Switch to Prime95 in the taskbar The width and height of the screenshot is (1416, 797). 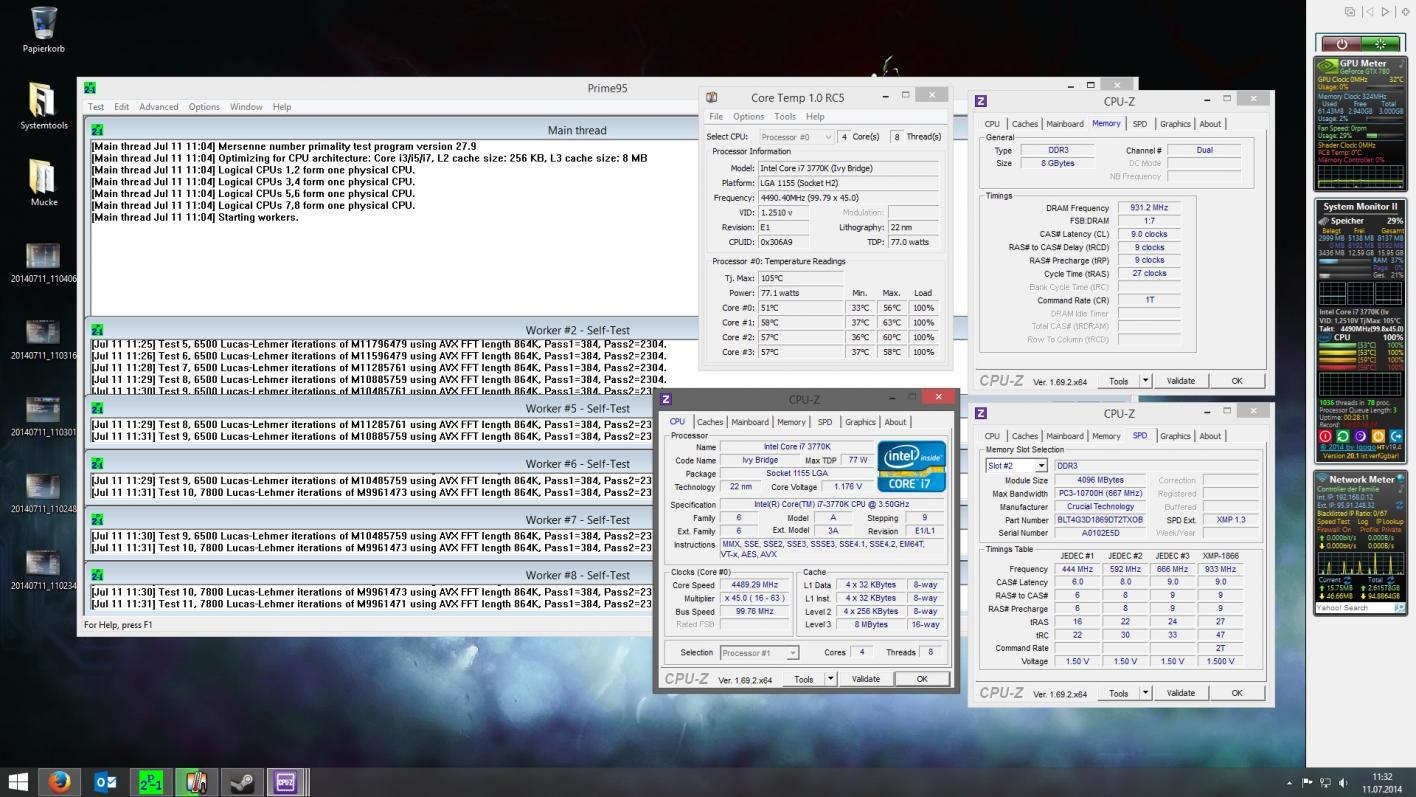150,782
